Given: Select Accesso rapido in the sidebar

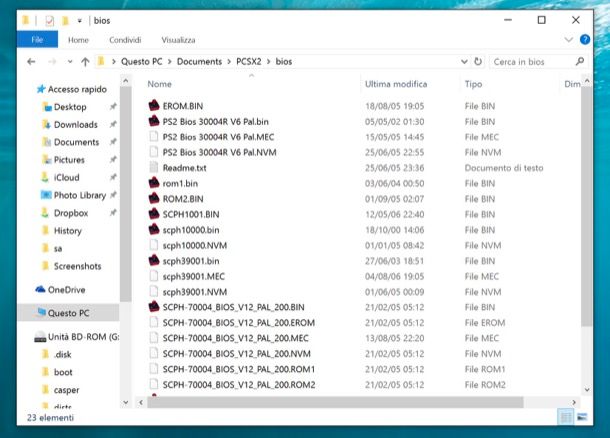Looking at the screenshot, I should pos(77,89).
